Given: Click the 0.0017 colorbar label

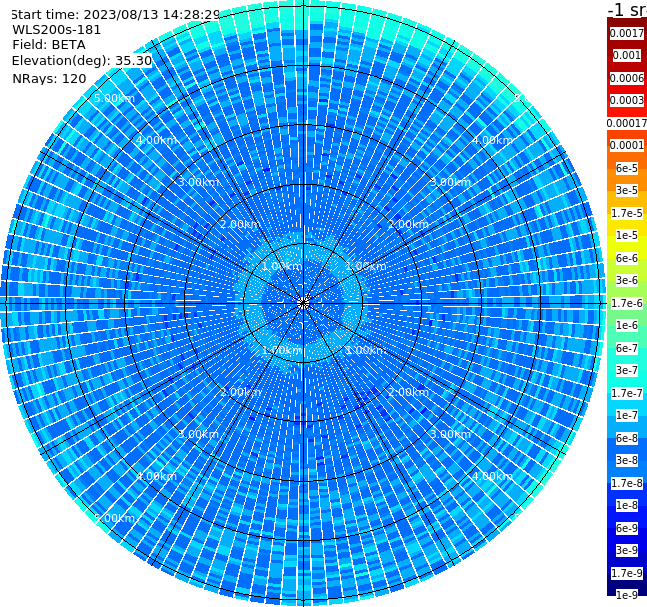Looking at the screenshot, I should pyautogui.click(x=627, y=33).
